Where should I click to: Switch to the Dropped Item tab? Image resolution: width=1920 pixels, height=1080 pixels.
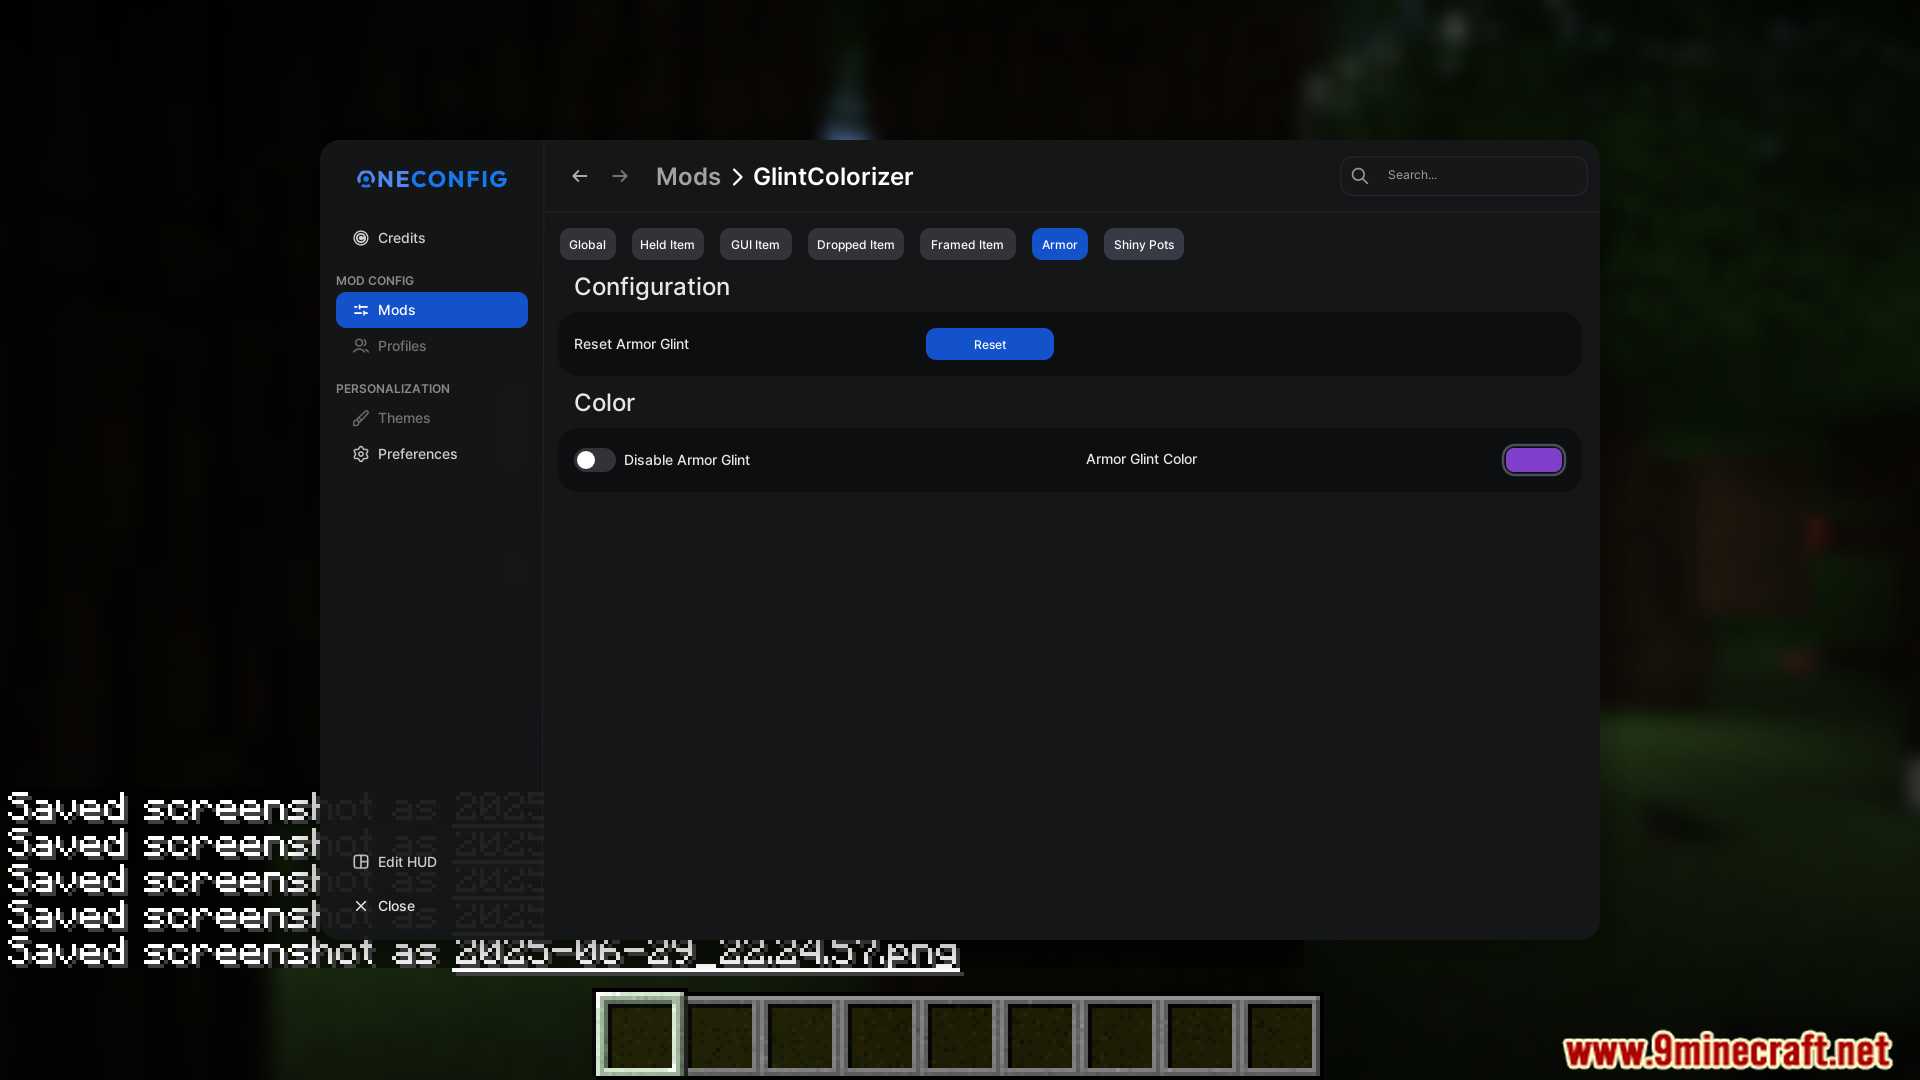coord(855,245)
